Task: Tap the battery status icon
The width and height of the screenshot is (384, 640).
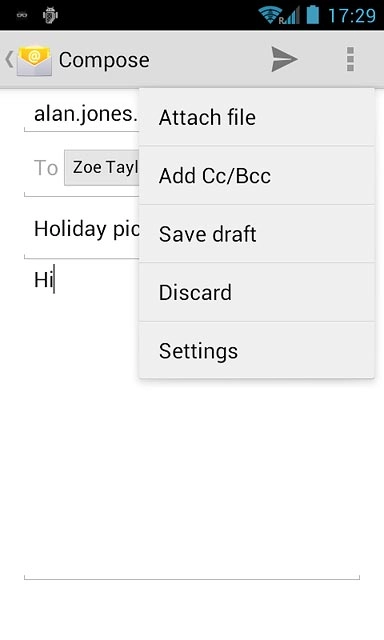Action: pos(313,14)
